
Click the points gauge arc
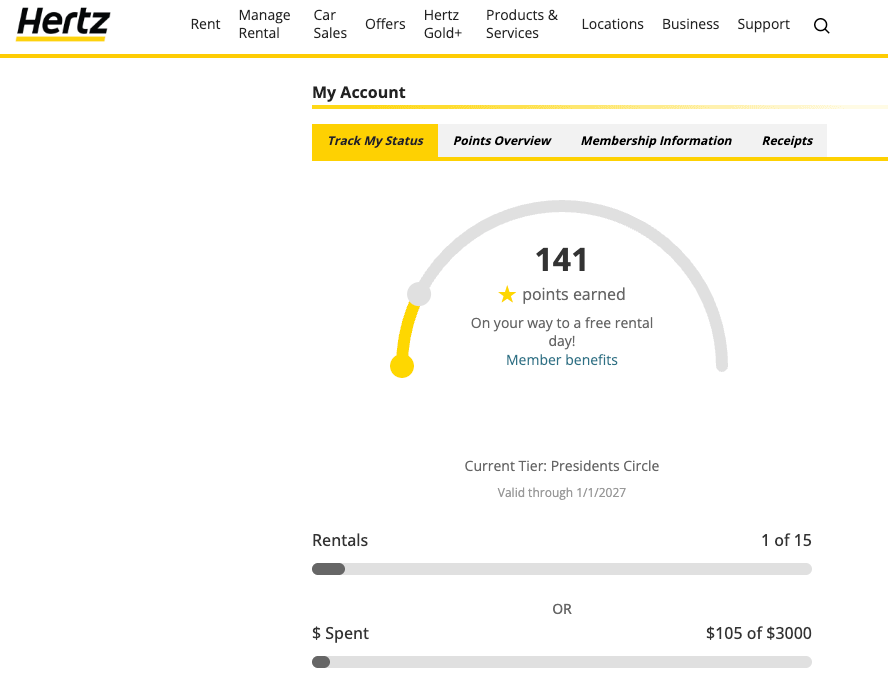click(x=561, y=206)
